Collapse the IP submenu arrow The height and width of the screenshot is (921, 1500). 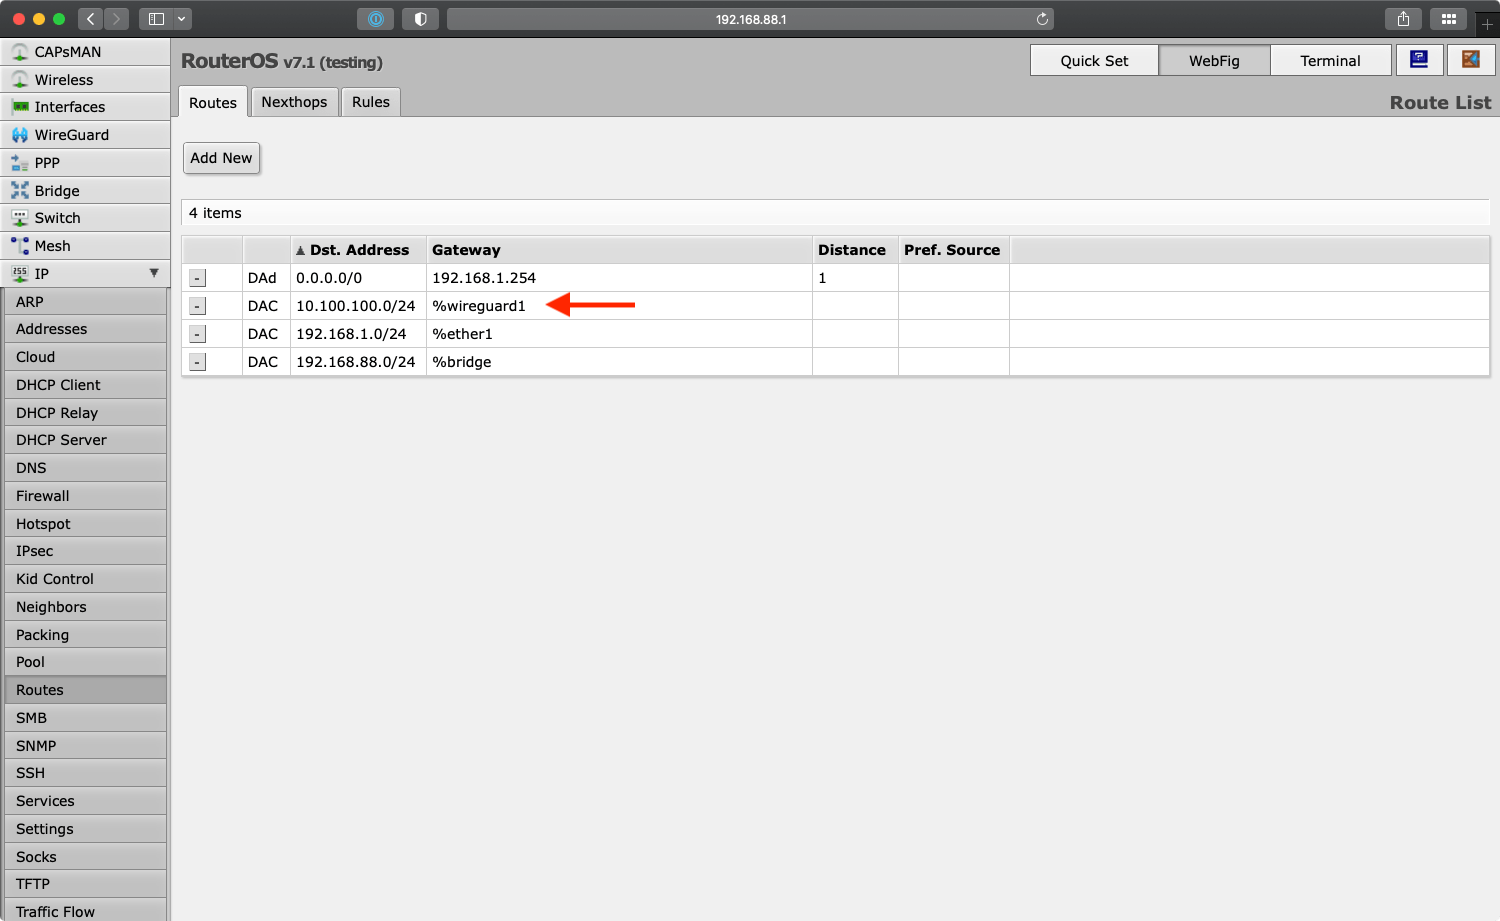tap(154, 273)
